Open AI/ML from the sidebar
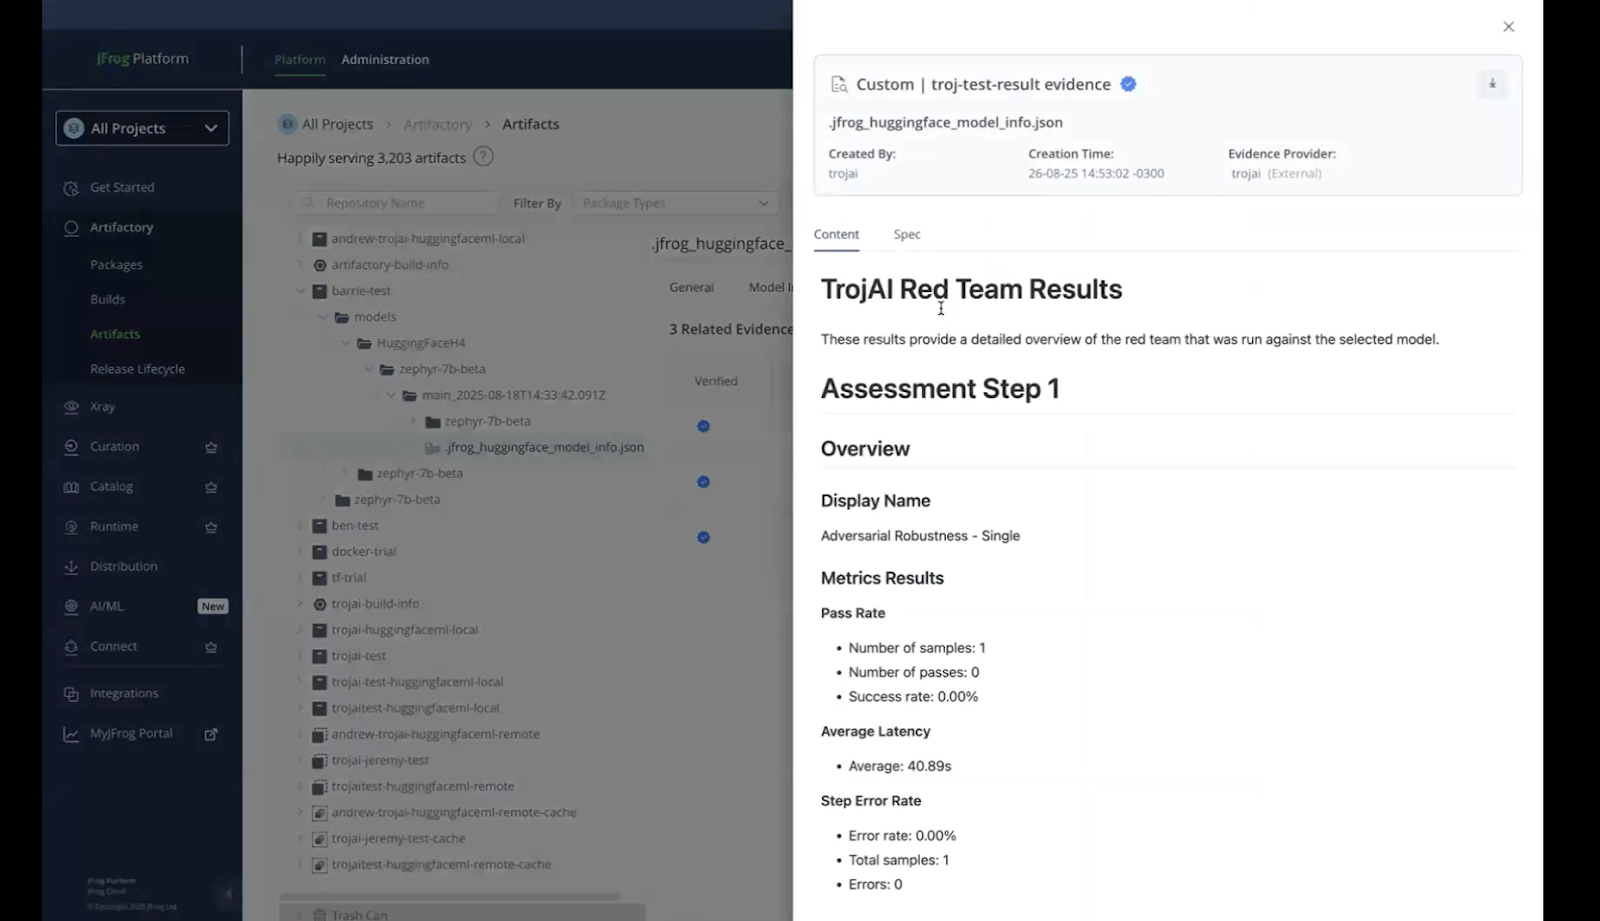Image resolution: width=1600 pixels, height=921 pixels. click(x=106, y=606)
